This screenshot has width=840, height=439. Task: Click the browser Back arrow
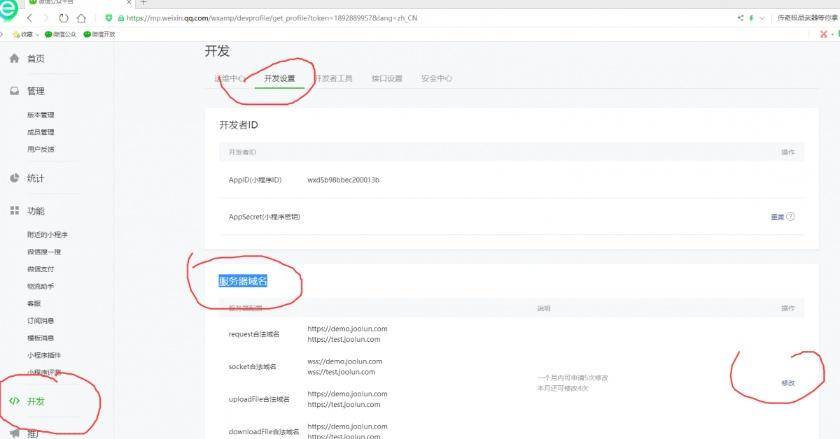point(30,18)
